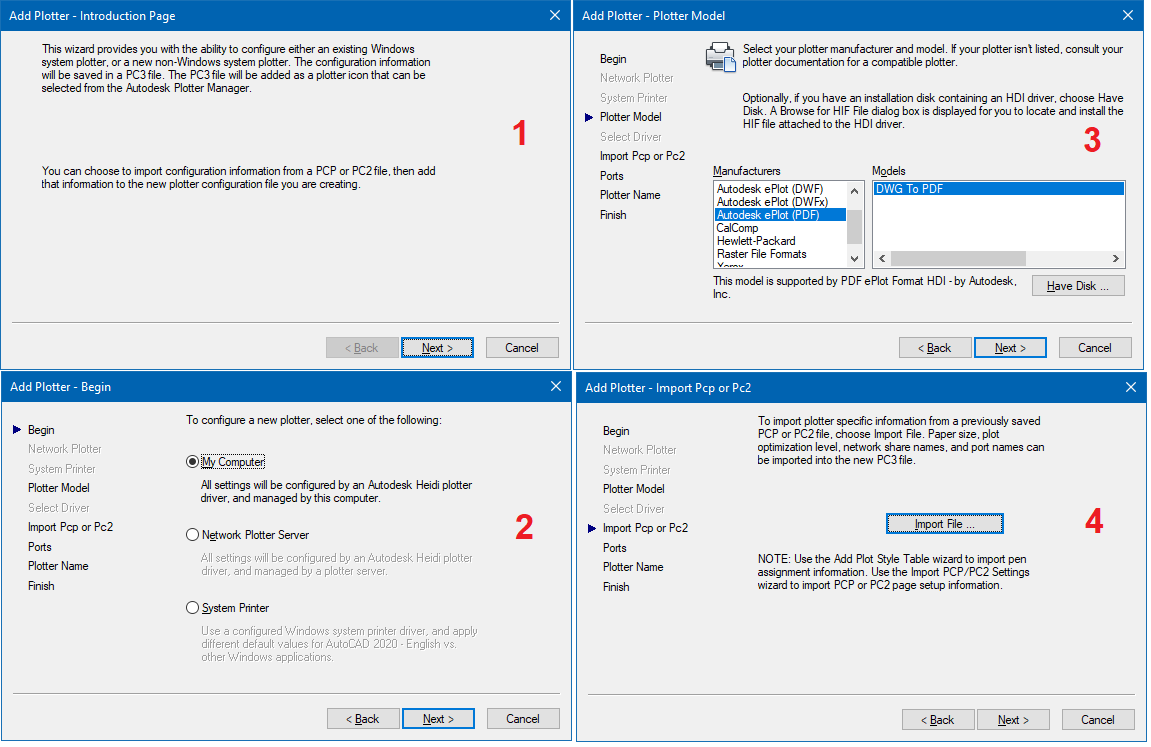Click Next in the Introduction Page dialog
The image size is (1151, 747).
[x=437, y=348]
